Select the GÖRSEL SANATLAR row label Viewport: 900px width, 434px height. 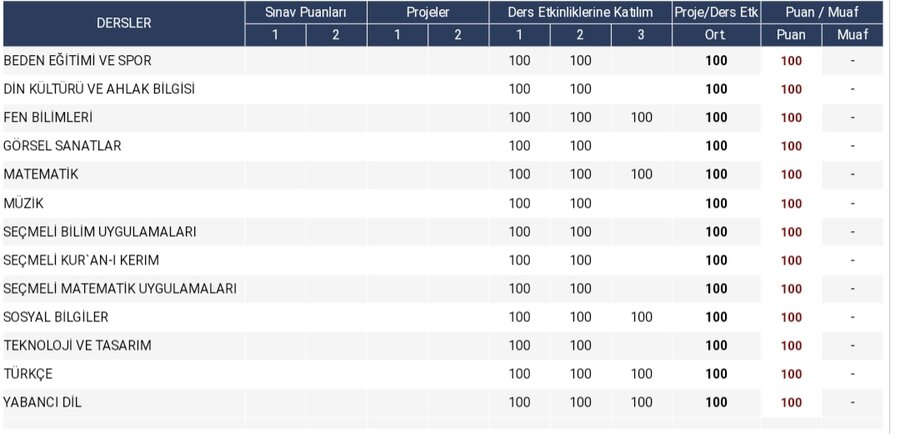[x=63, y=146]
